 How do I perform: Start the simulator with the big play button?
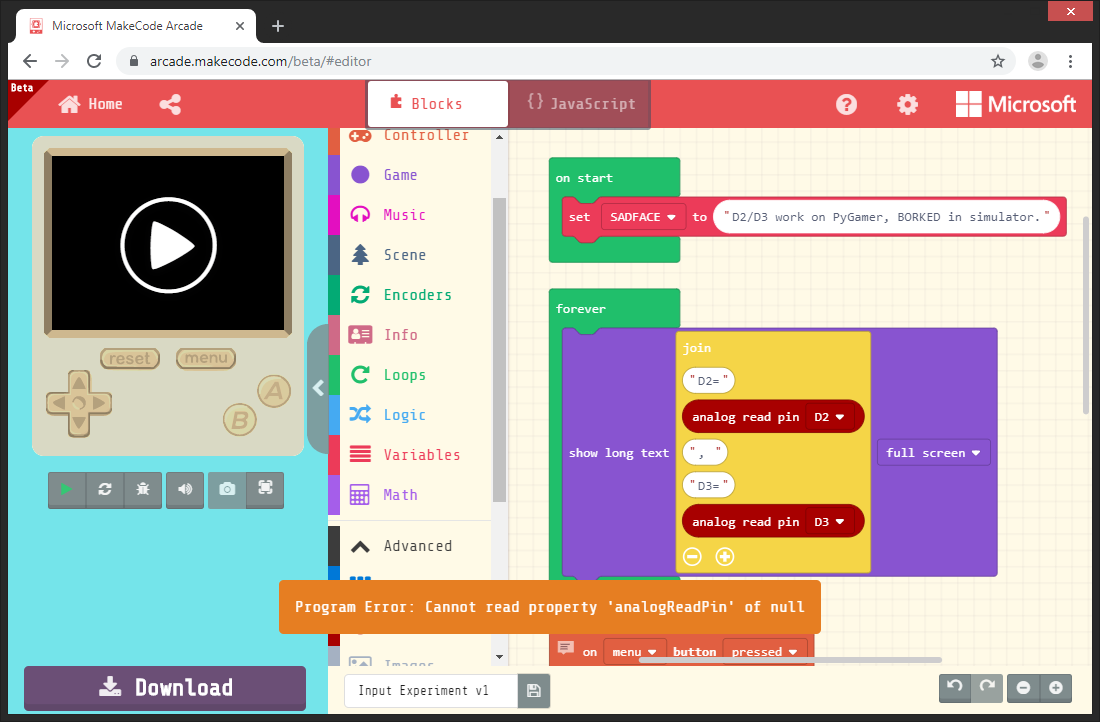point(168,245)
